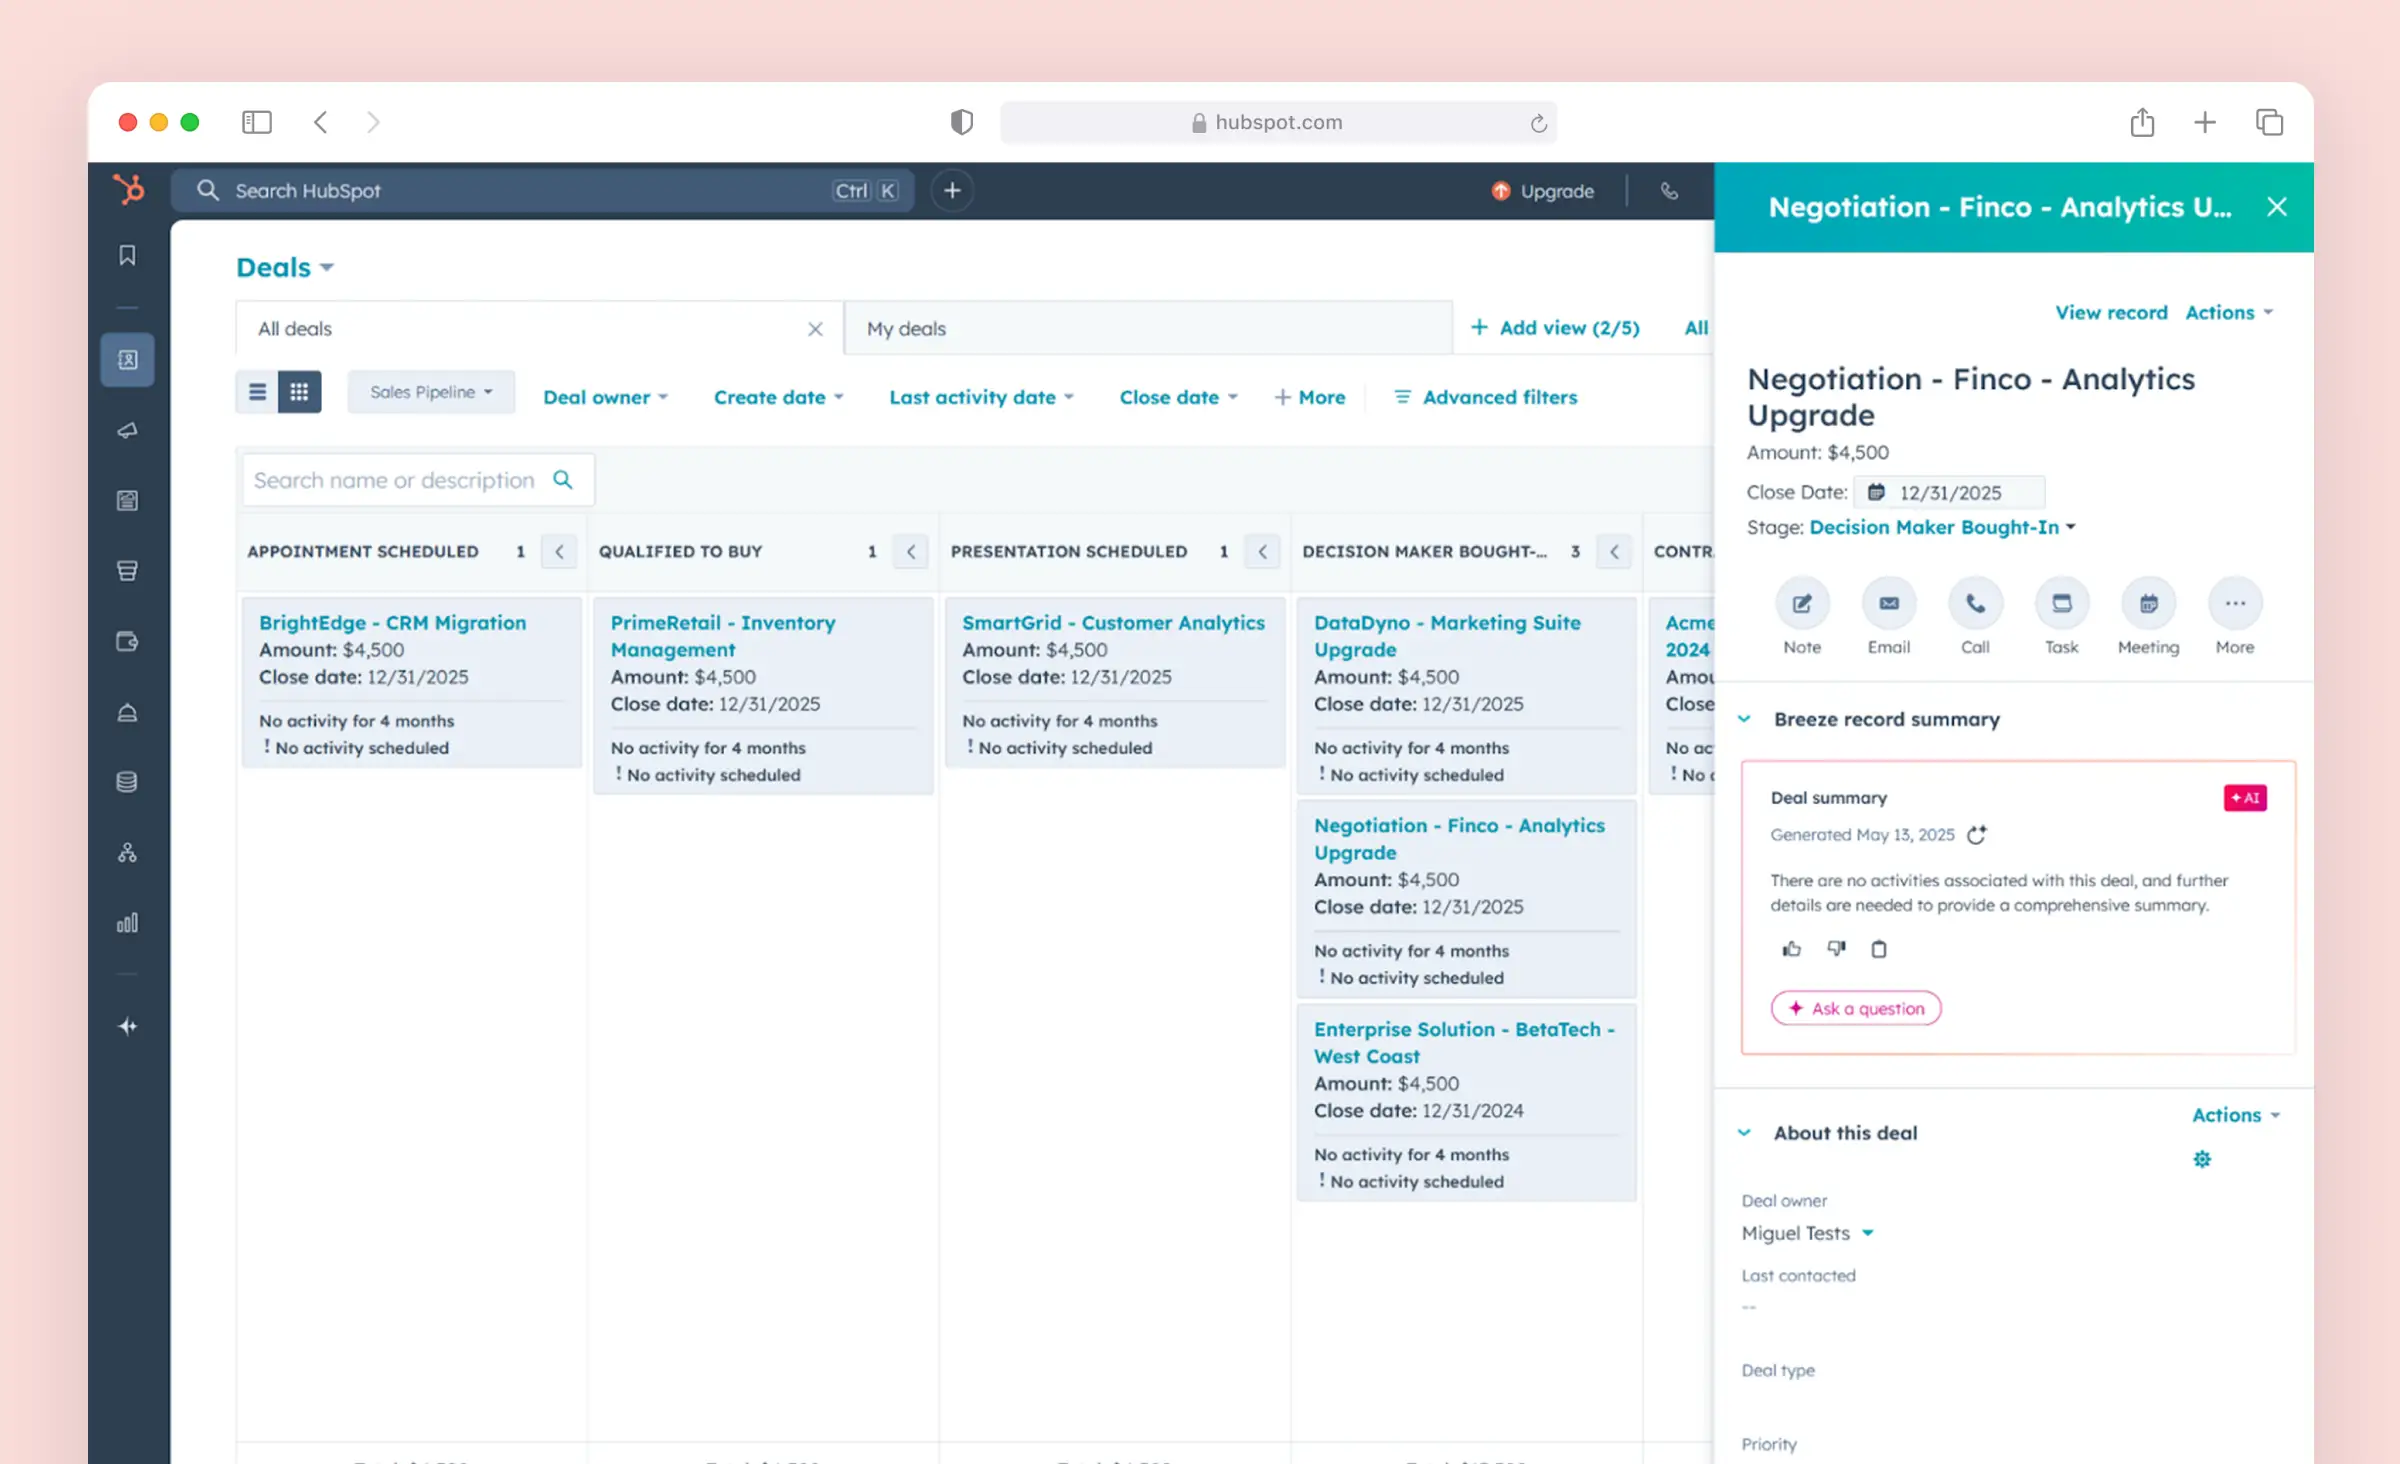Collapse the Presentation Scheduled column

click(1263, 551)
